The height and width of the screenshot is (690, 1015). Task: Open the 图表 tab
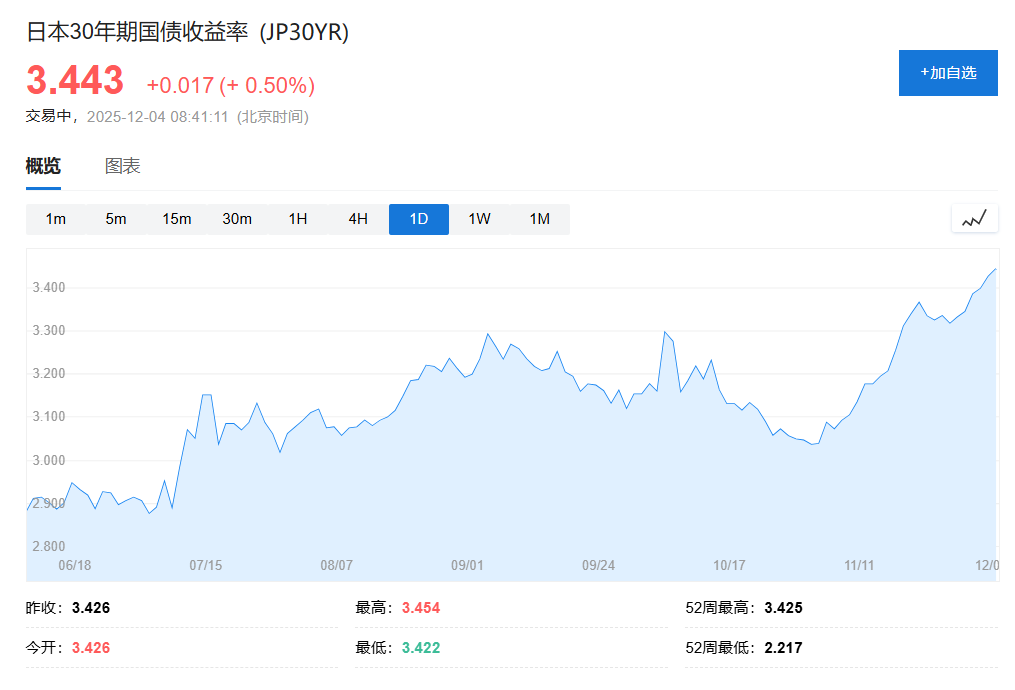coord(123,165)
